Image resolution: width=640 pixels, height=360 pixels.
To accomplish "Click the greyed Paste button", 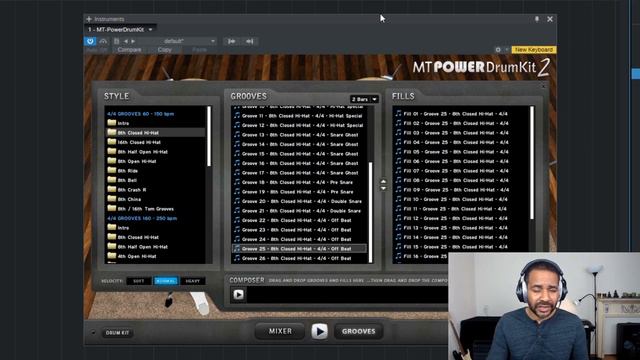I will point(199,50).
